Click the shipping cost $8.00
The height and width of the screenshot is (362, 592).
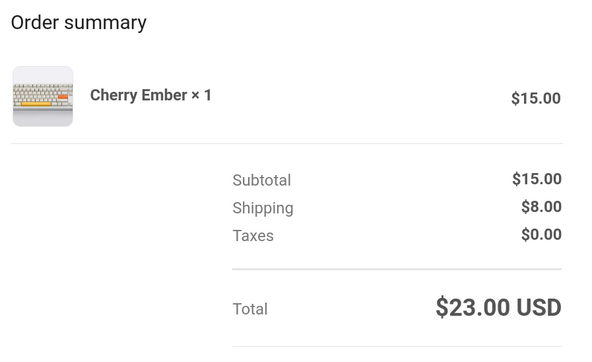pos(541,207)
